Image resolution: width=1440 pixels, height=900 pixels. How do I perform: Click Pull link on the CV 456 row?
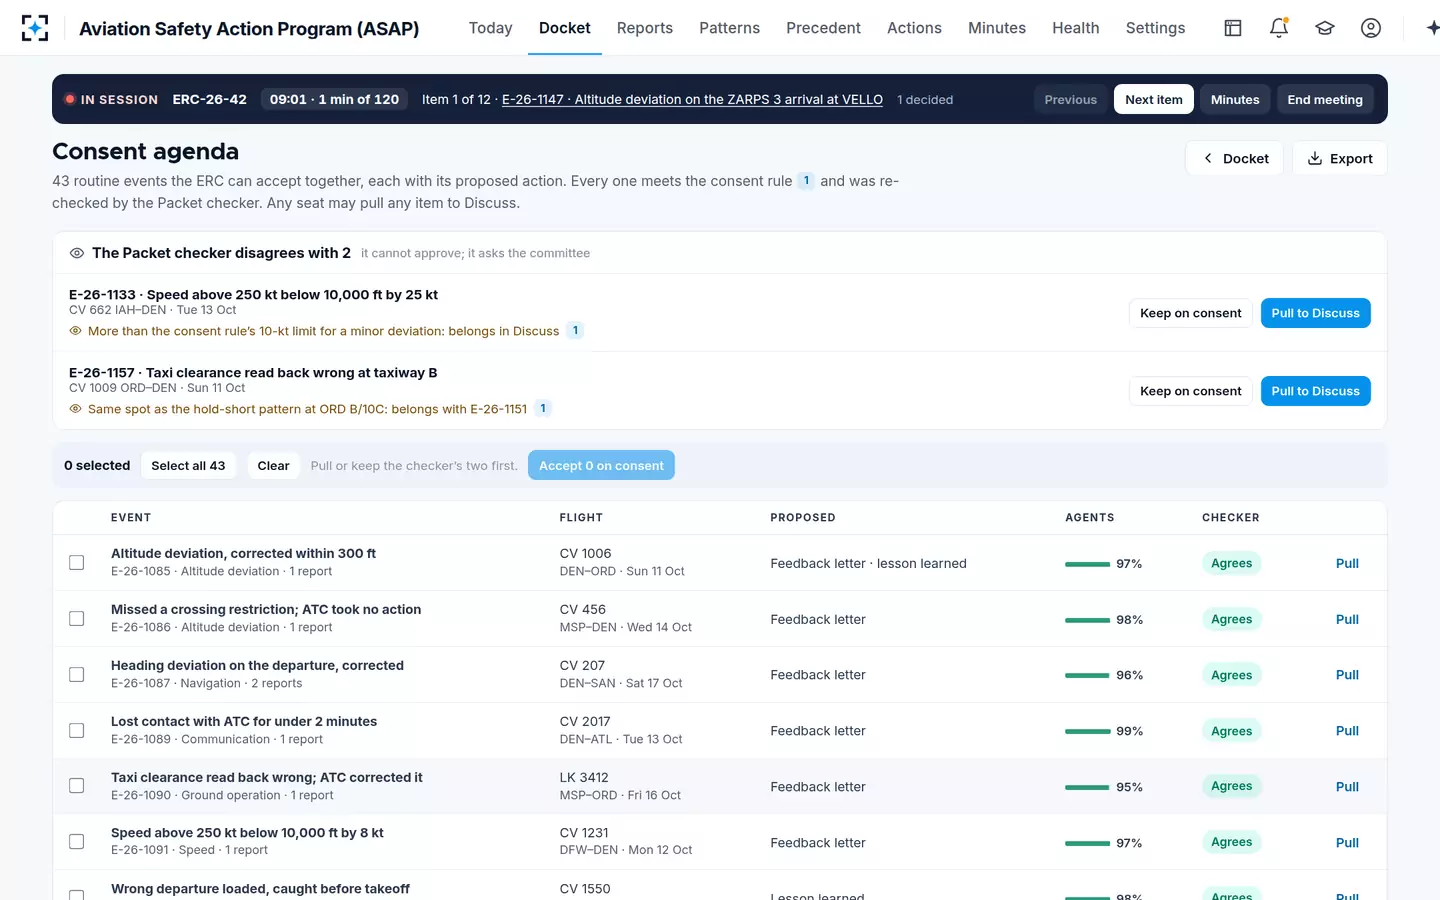click(x=1347, y=619)
